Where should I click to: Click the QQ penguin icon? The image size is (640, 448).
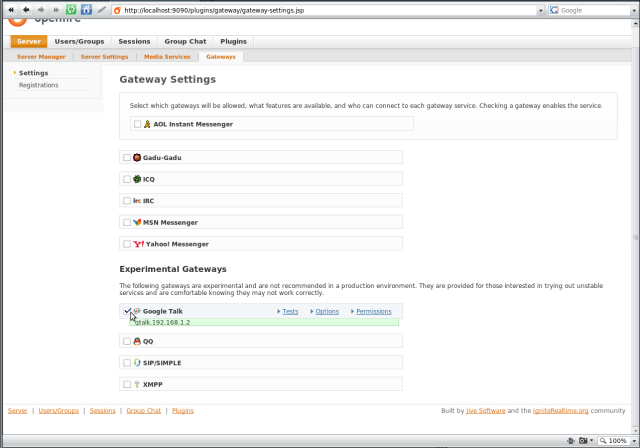137,341
